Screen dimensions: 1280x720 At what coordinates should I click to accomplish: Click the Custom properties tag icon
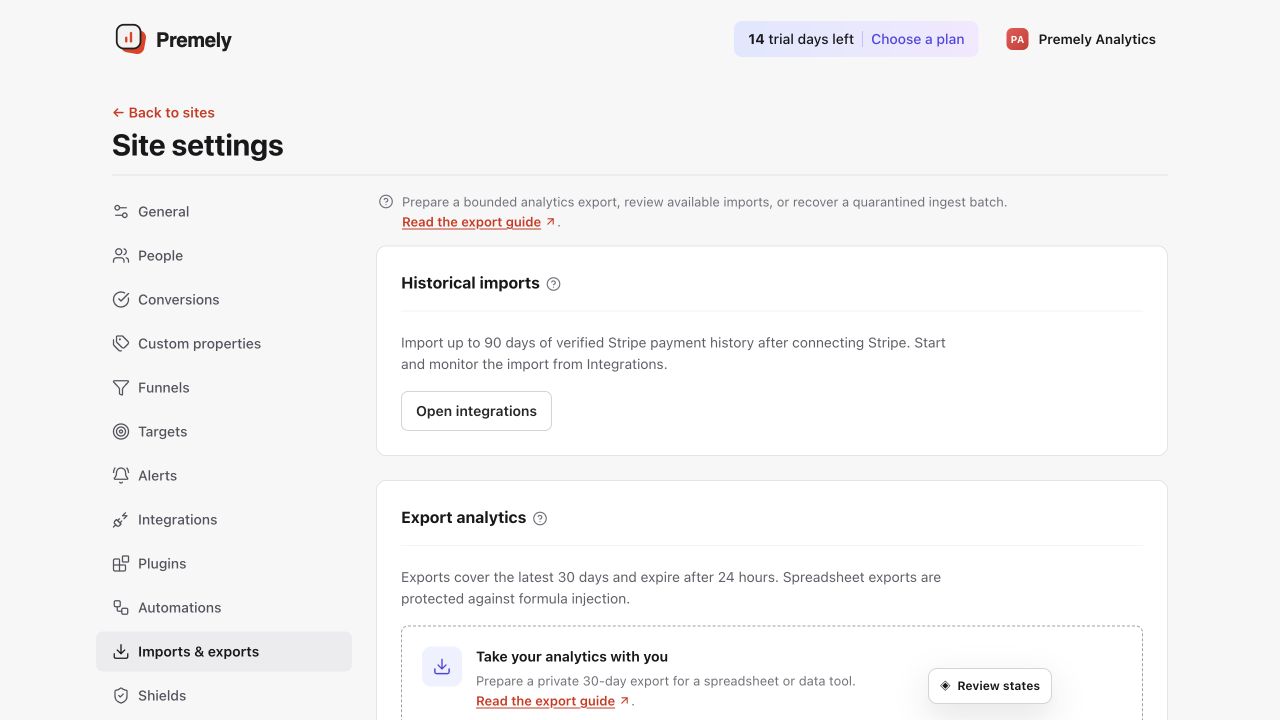coord(121,344)
